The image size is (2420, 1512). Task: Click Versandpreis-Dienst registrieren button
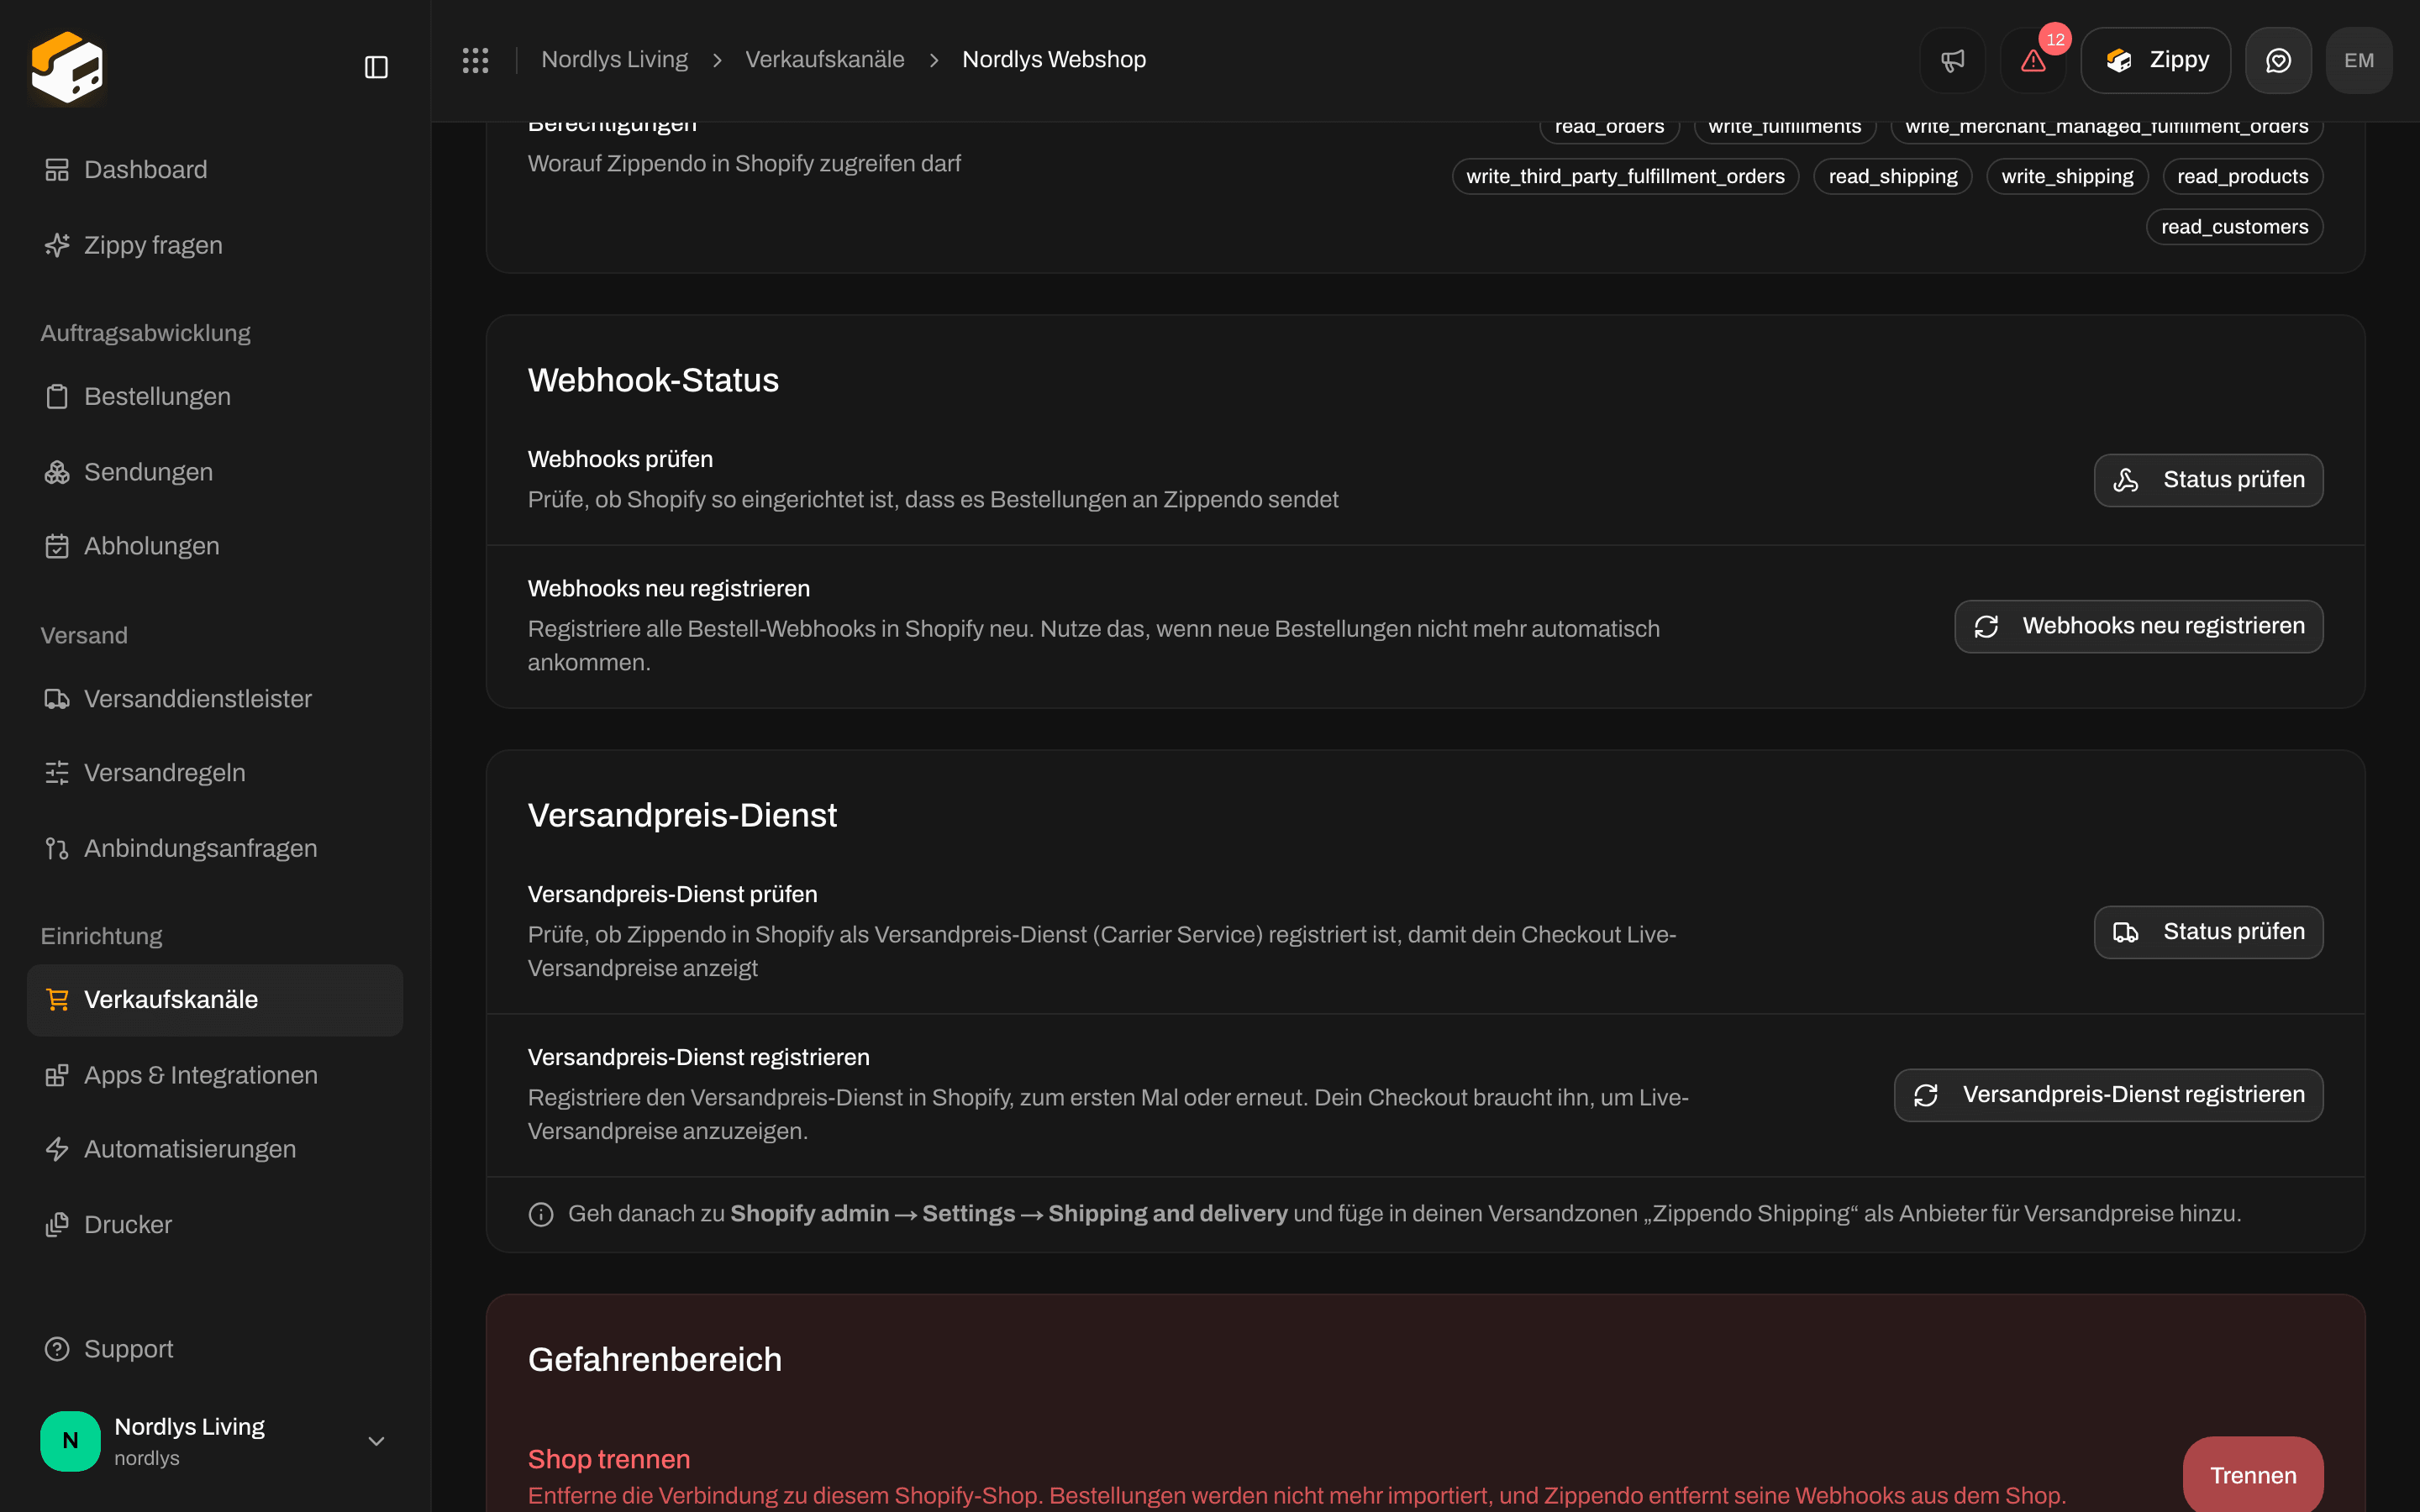pos(2108,1095)
